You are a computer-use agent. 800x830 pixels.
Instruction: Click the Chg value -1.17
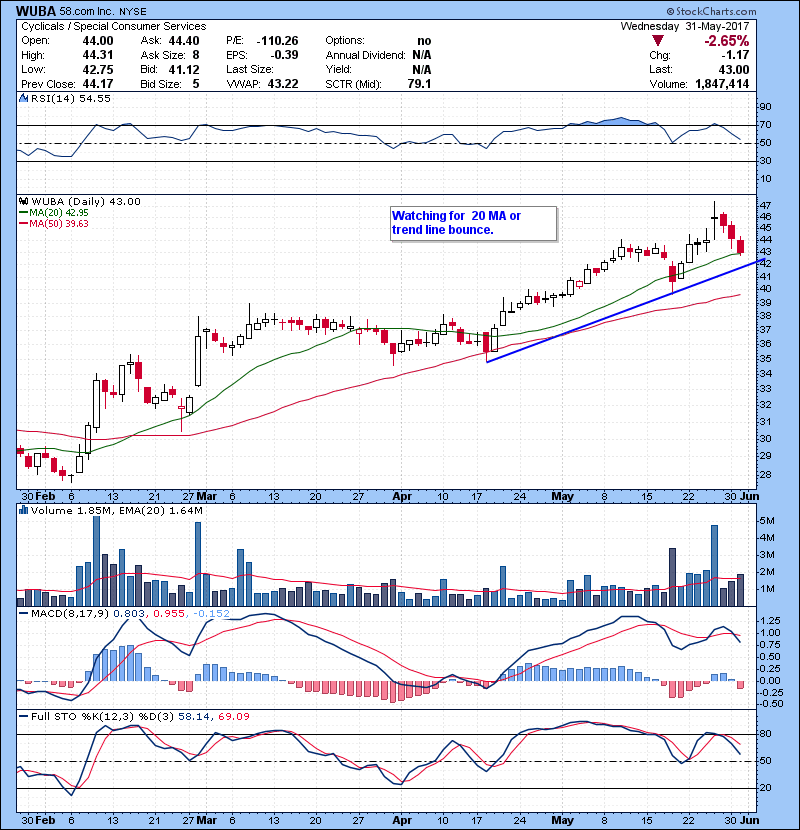coord(735,55)
